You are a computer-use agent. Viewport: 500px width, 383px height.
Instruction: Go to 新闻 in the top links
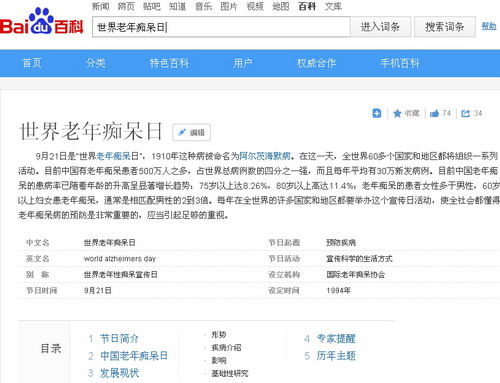100,6
